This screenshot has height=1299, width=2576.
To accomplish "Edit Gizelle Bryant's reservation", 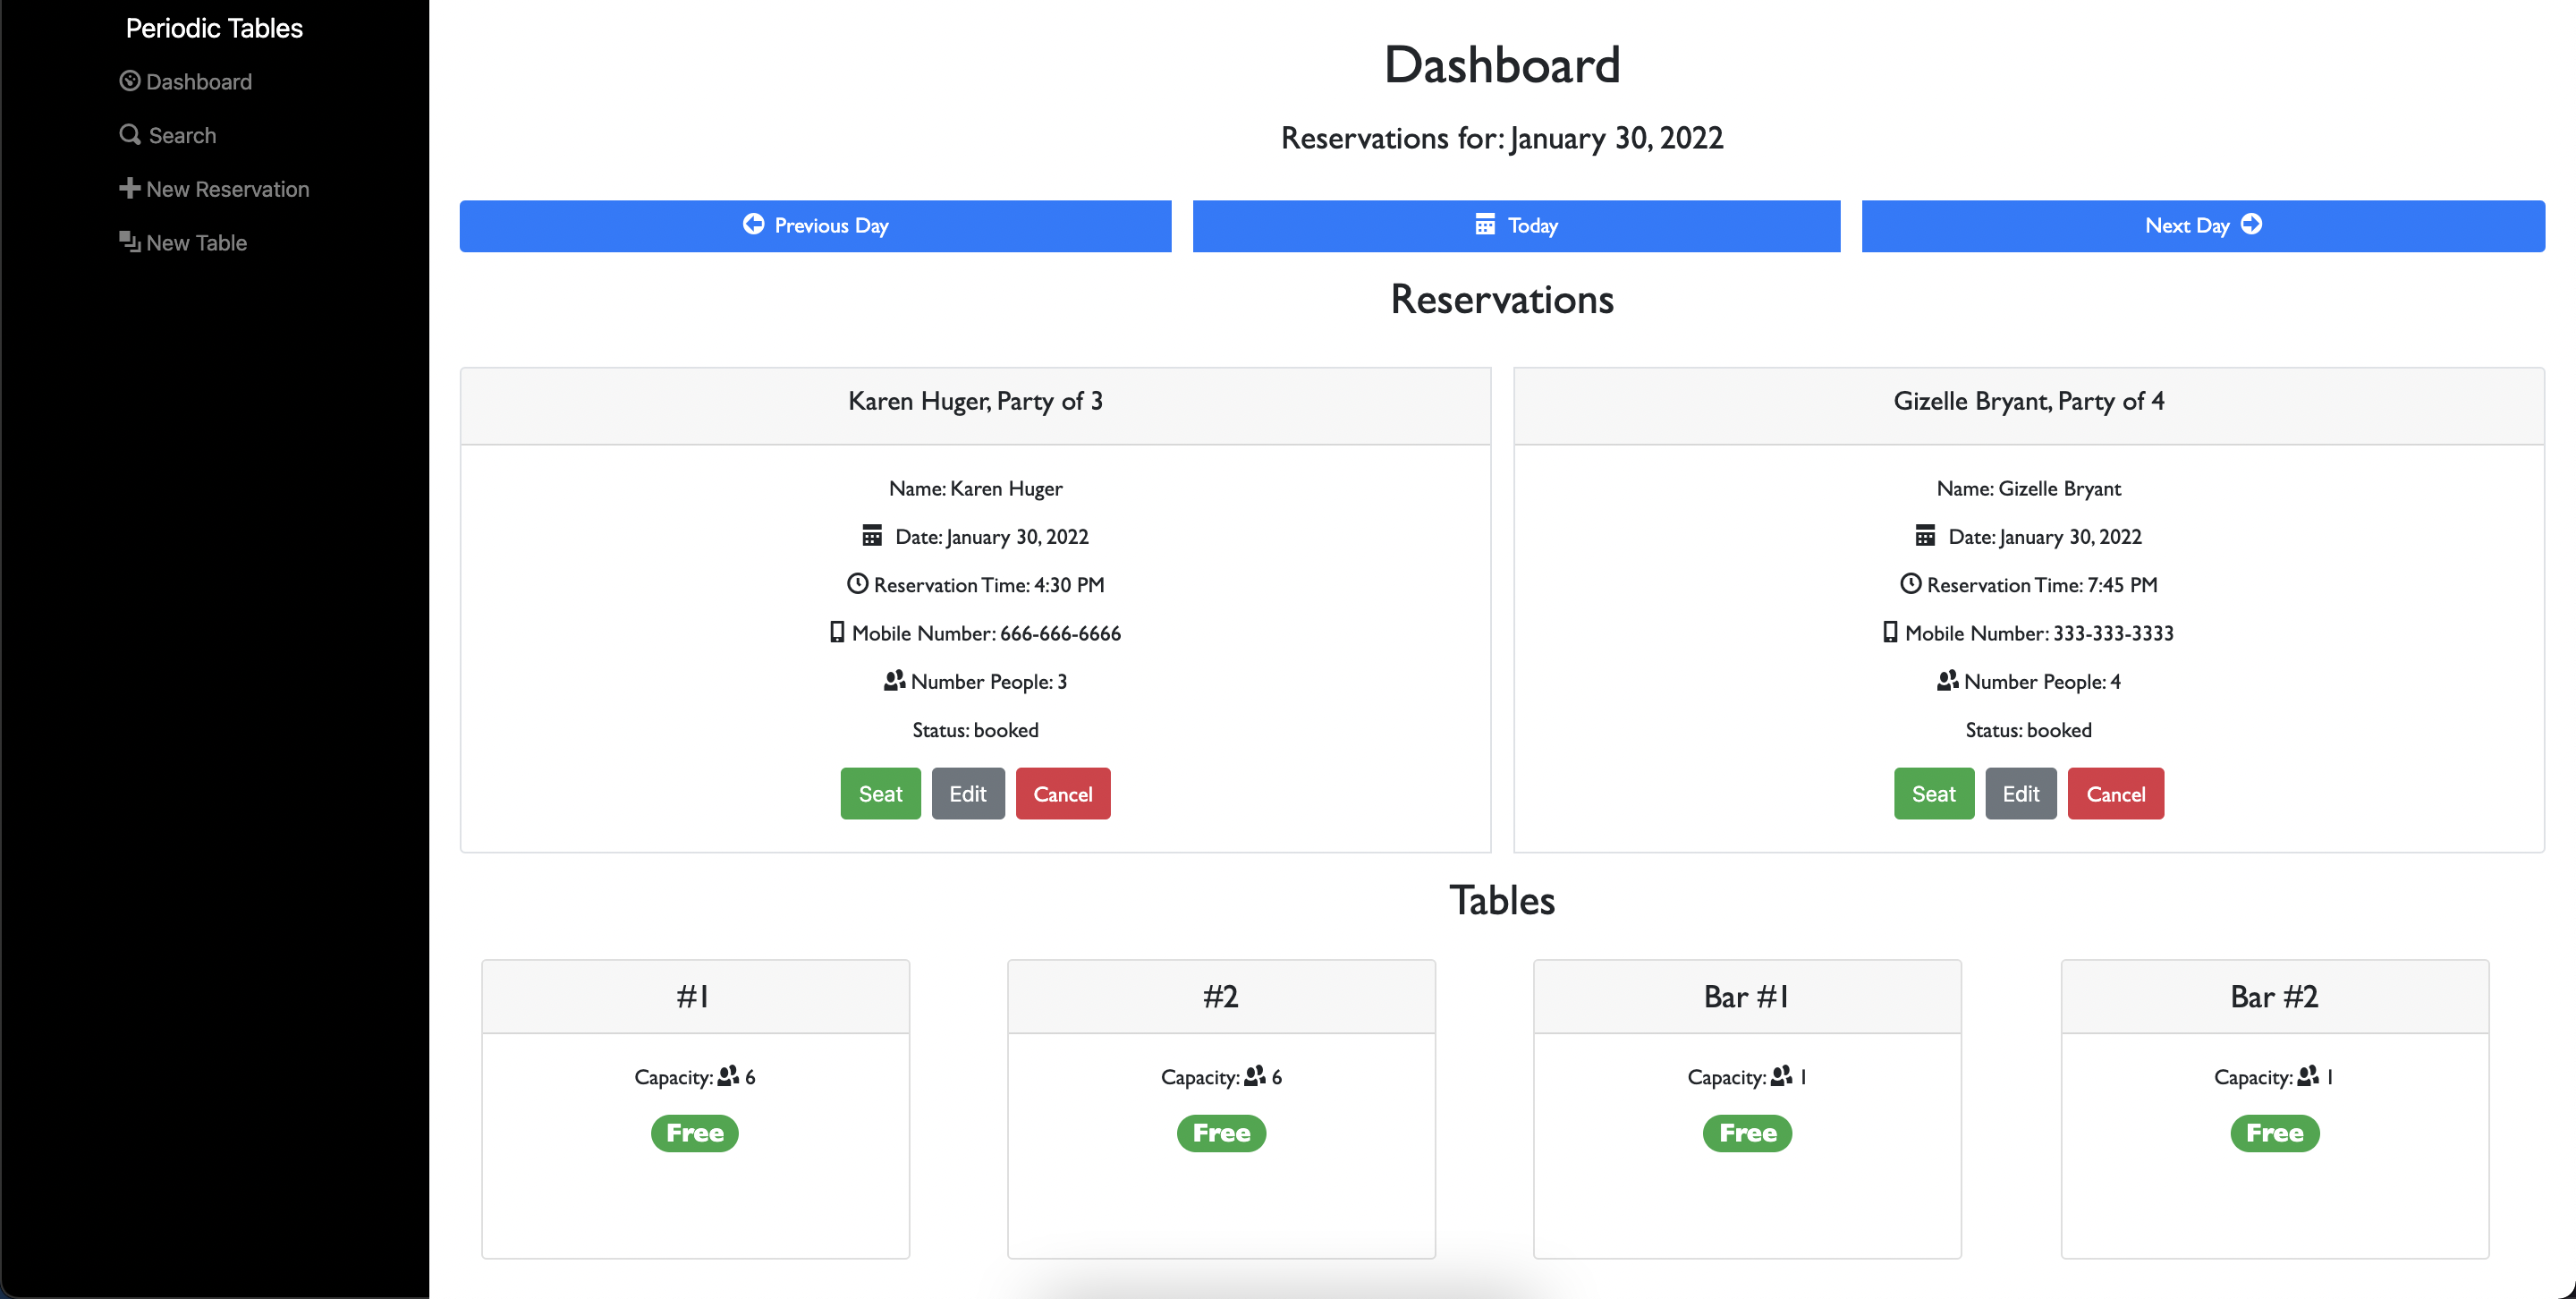I will point(2020,793).
